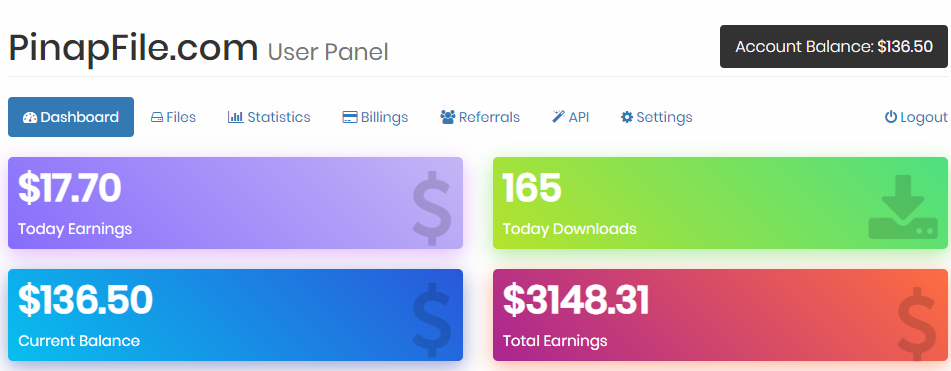Click the Logout power icon
This screenshot has width=951, height=371.
pyautogui.click(x=890, y=117)
